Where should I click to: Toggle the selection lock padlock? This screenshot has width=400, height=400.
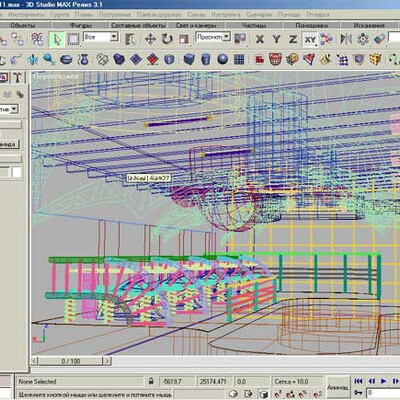pyautogui.click(x=151, y=381)
